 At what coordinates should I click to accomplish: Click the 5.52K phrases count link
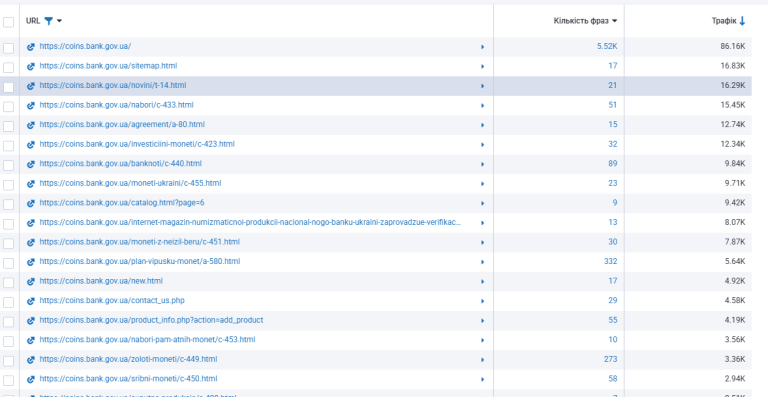(607, 46)
